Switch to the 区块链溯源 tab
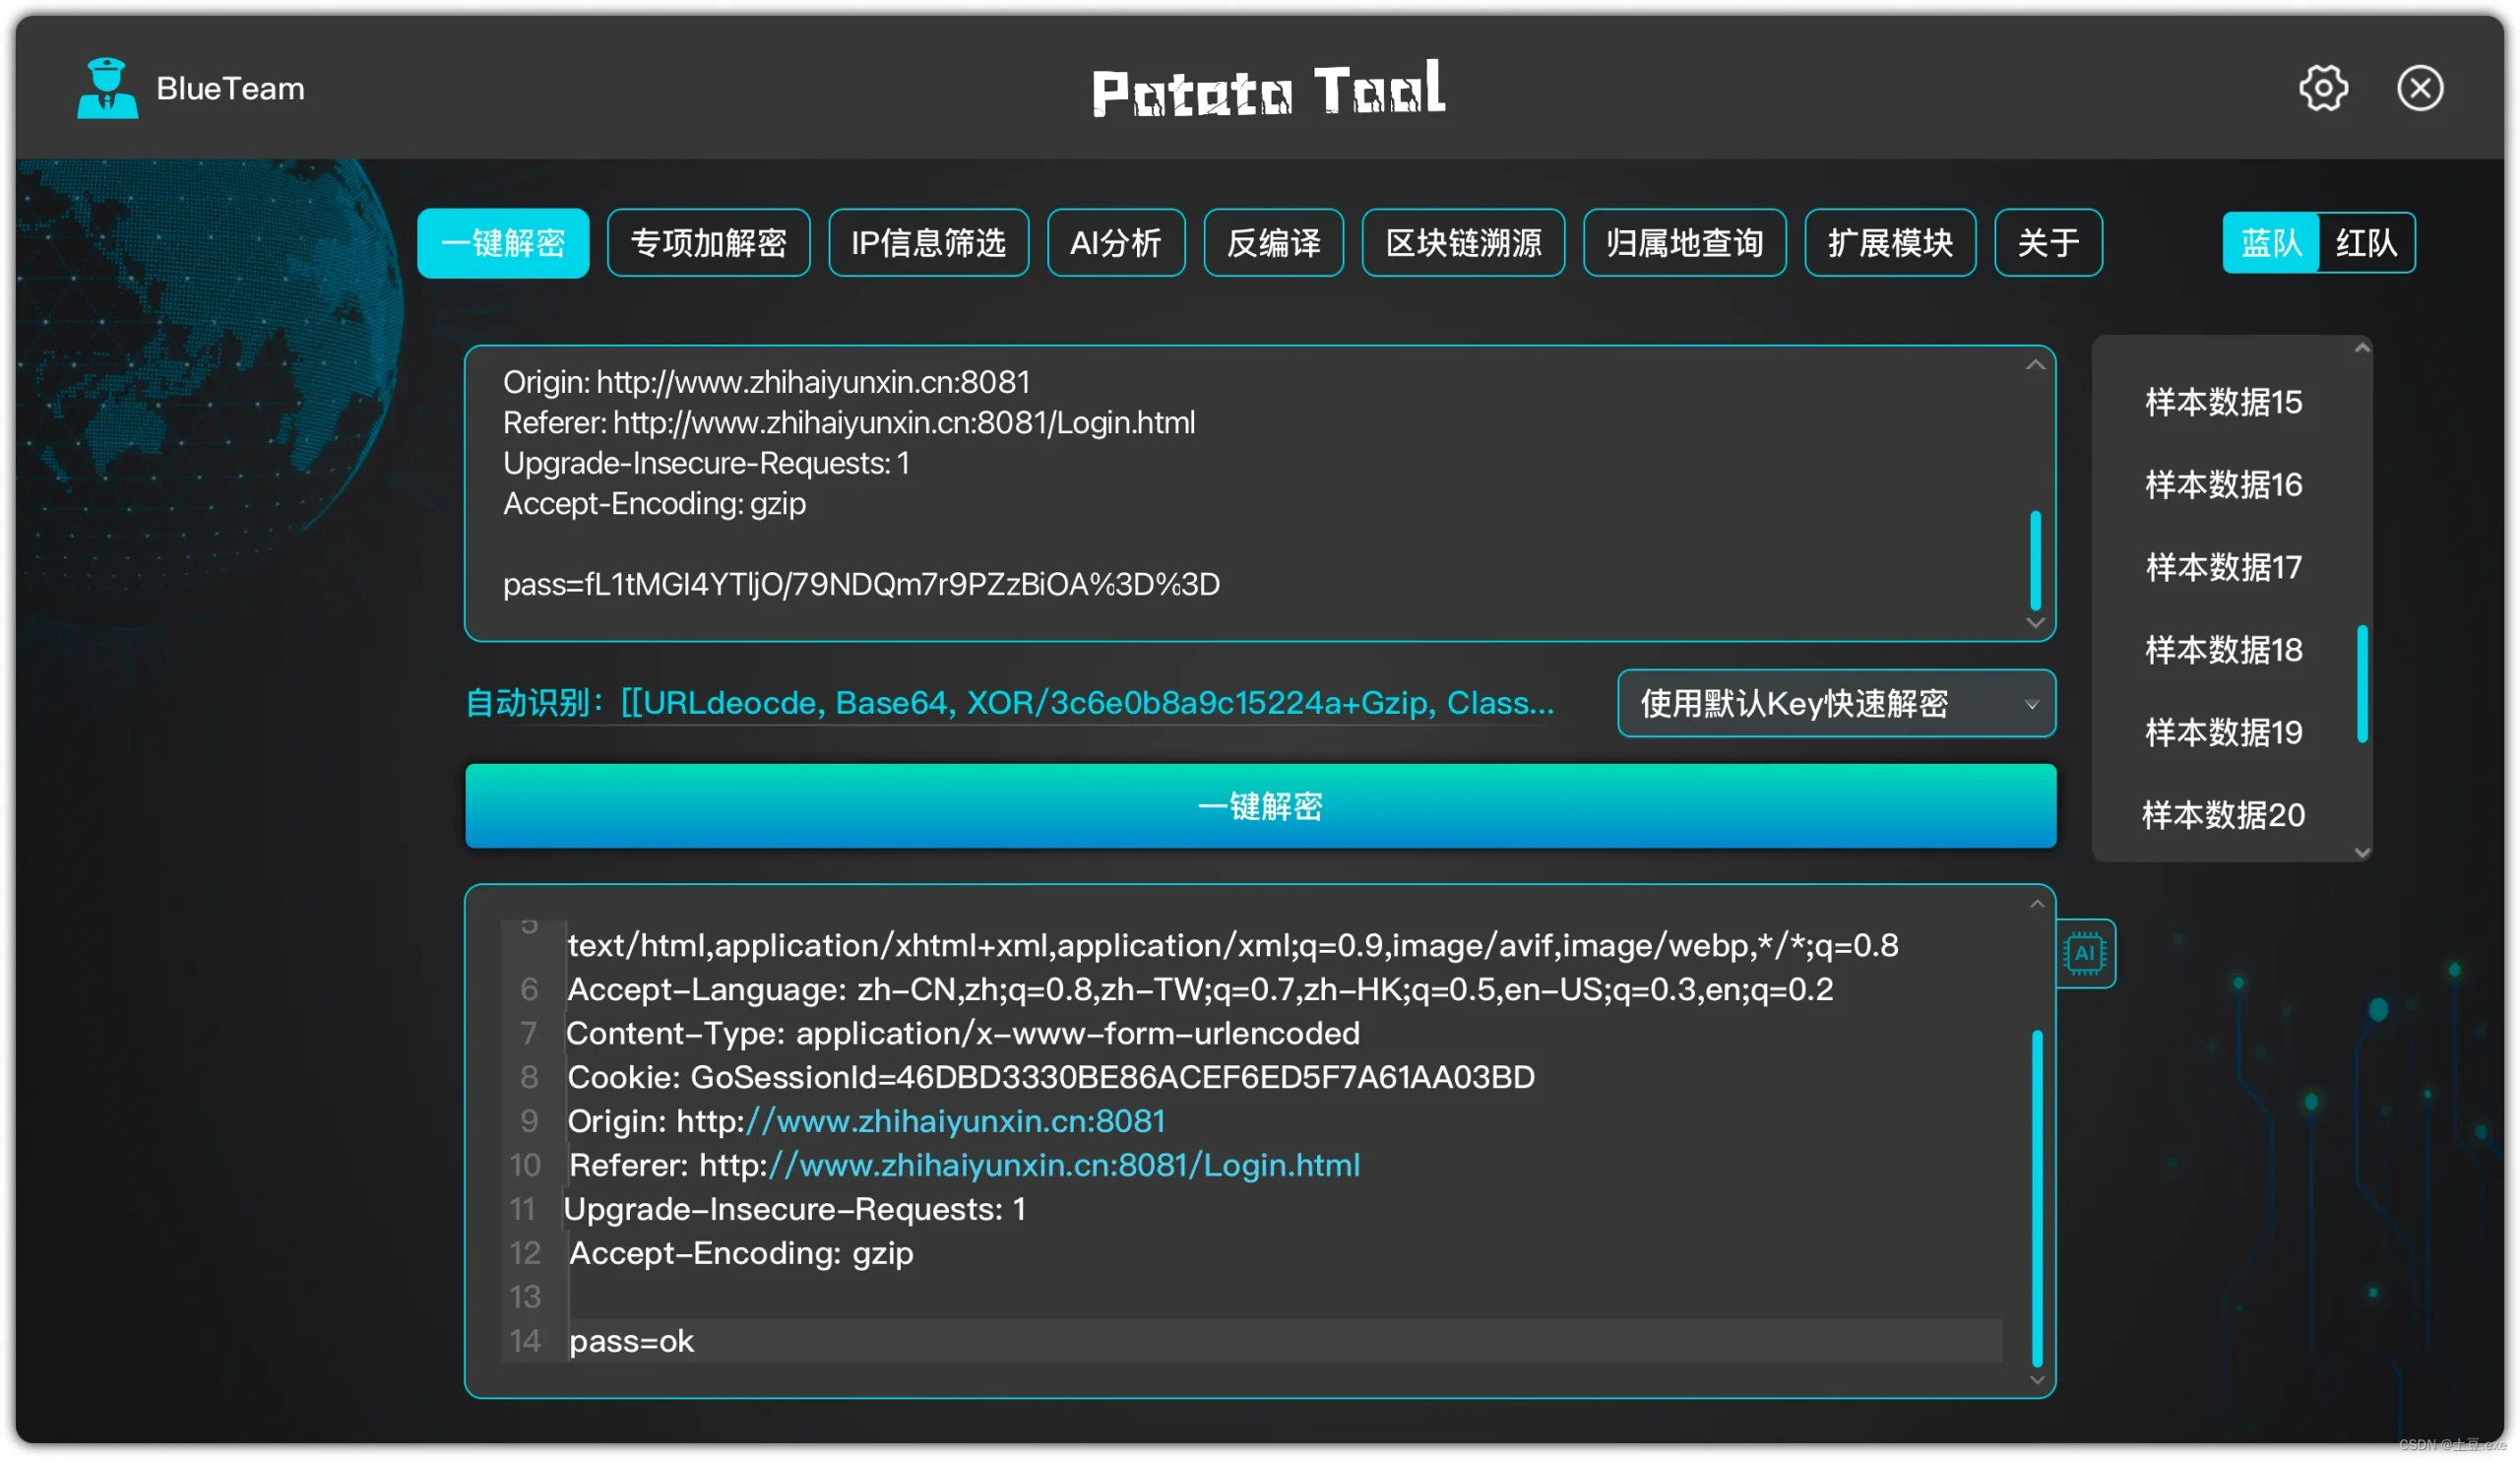2520x1459 pixels. [x=1462, y=243]
